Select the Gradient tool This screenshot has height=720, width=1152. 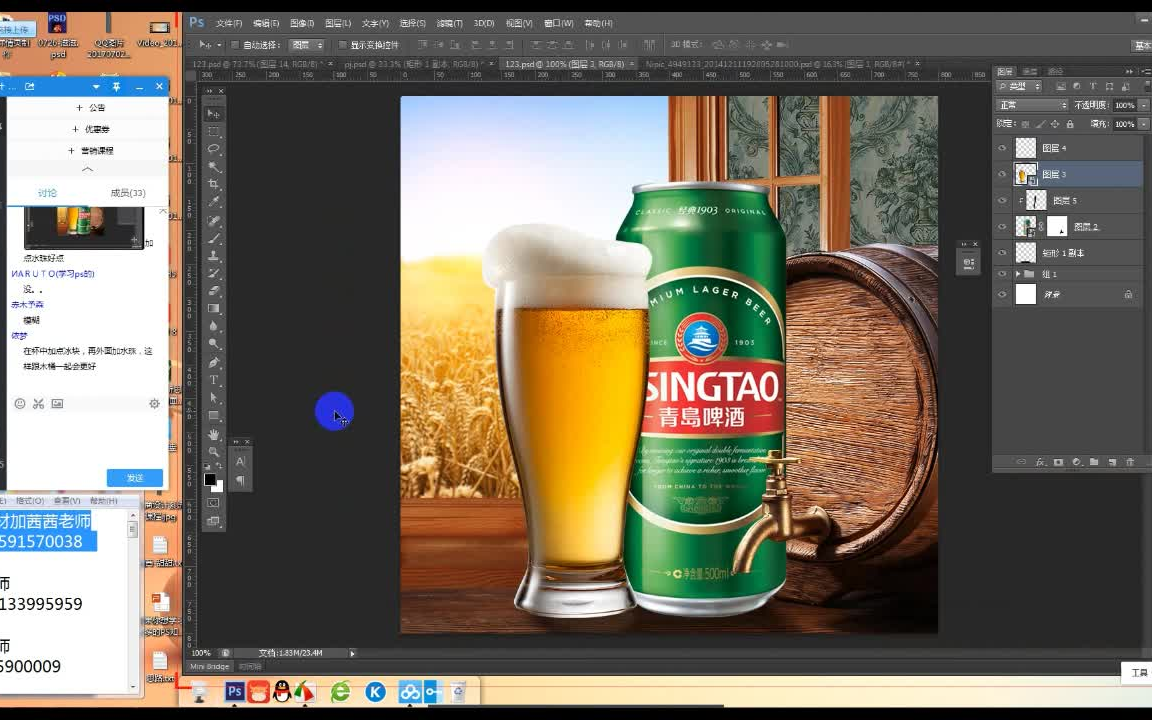click(214, 309)
